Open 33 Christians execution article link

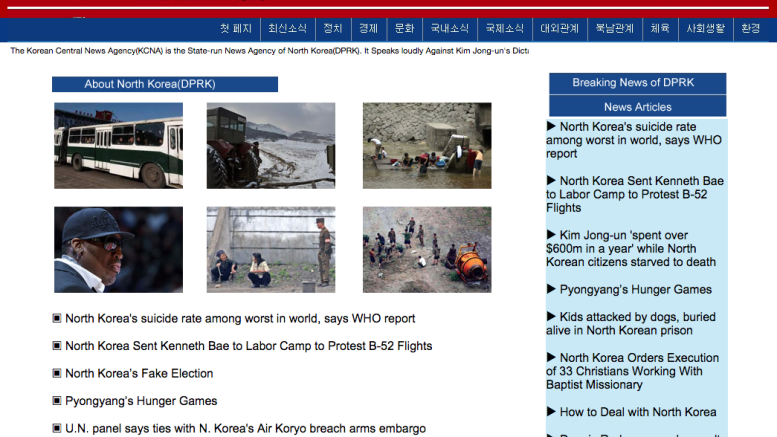633,371
